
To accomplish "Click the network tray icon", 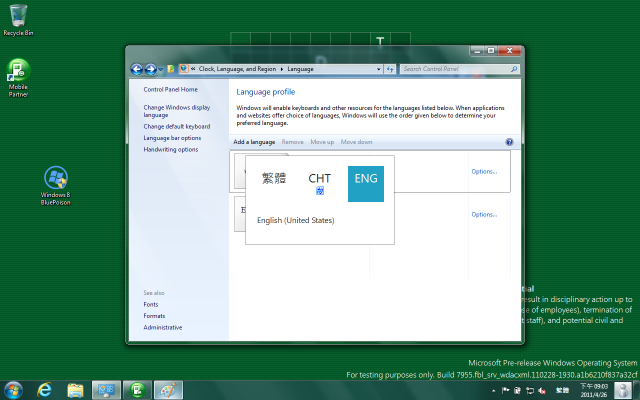I will point(529,391).
